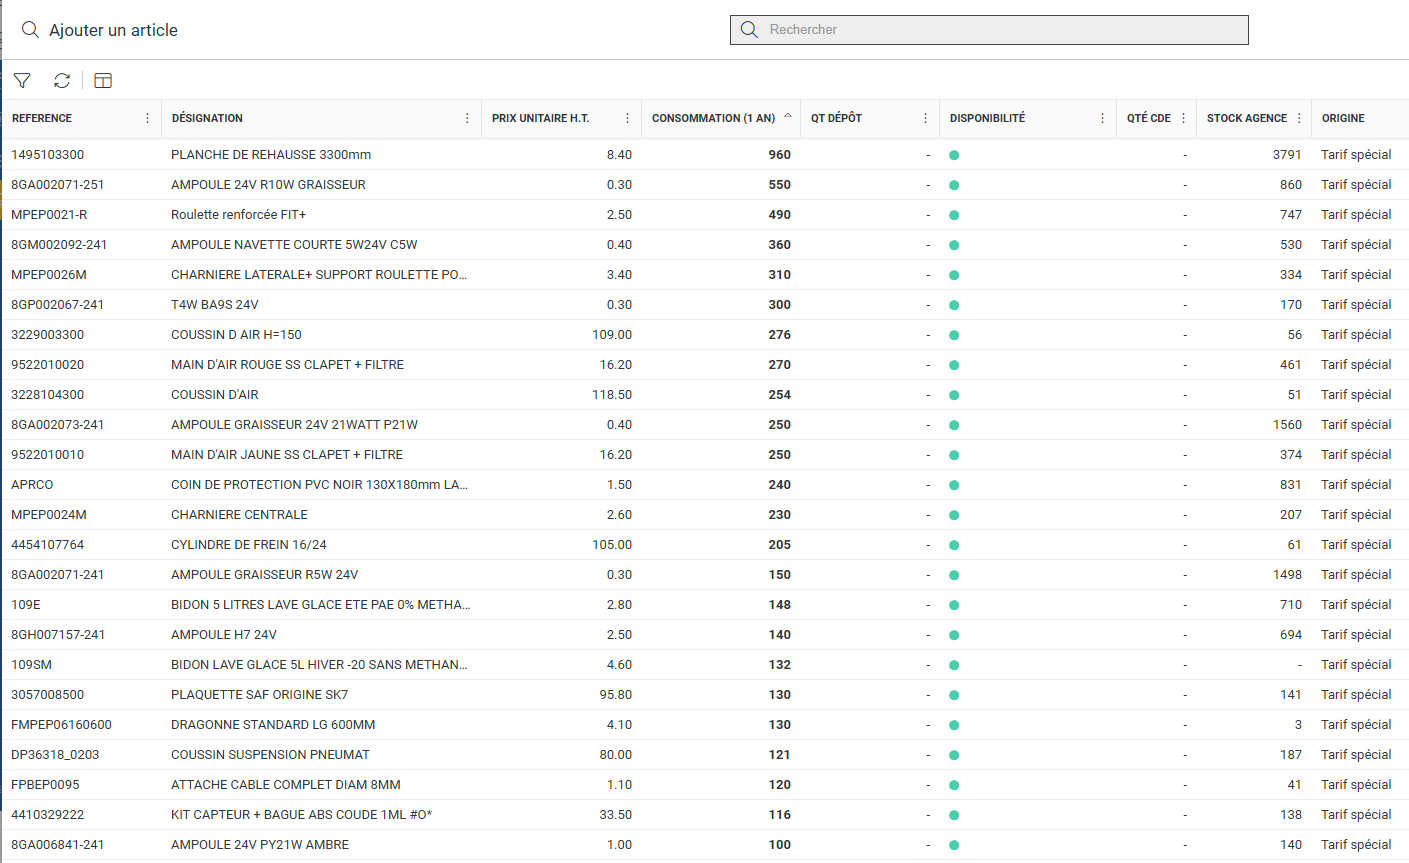Screen dimensions: 1409x863
Task: Click availability dot for AMPOULE 24V PY21W AMBRE
Action: (954, 845)
